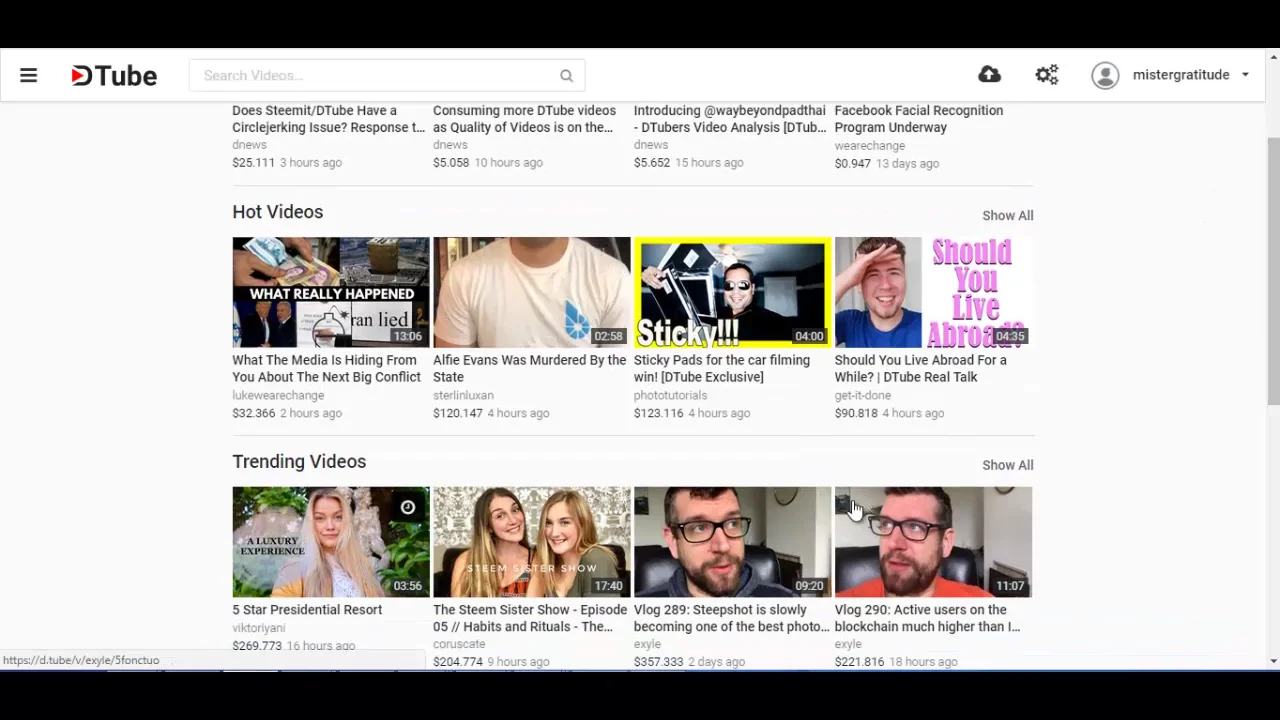Viewport: 1280px width, 720px height.
Task: Expand the mistergratitude account dropdown arrow
Action: coord(1245,75)
